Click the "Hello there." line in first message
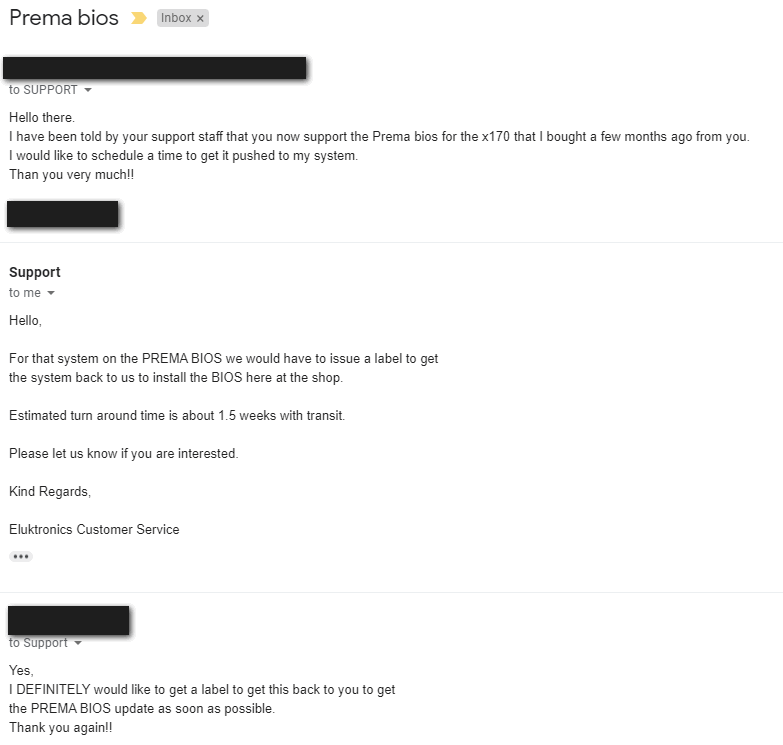 pyautogui.click(x=42, y=118)
